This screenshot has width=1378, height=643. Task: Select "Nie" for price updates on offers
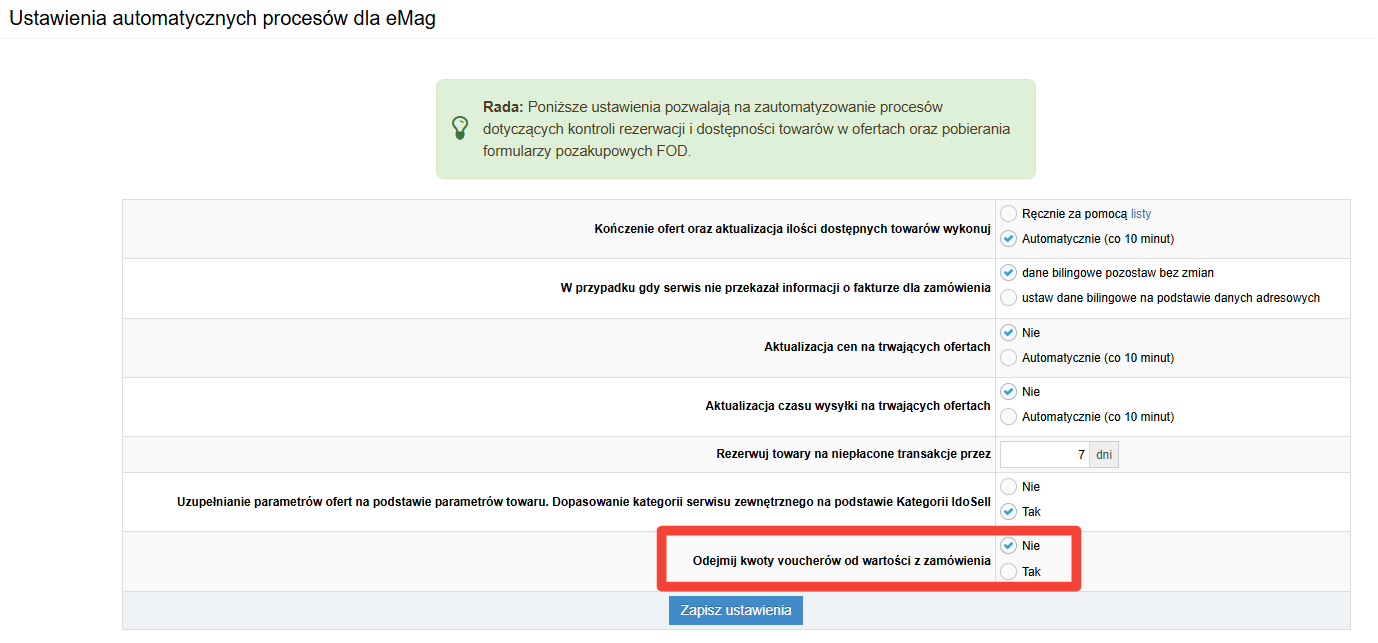[x=1008, y=333]
